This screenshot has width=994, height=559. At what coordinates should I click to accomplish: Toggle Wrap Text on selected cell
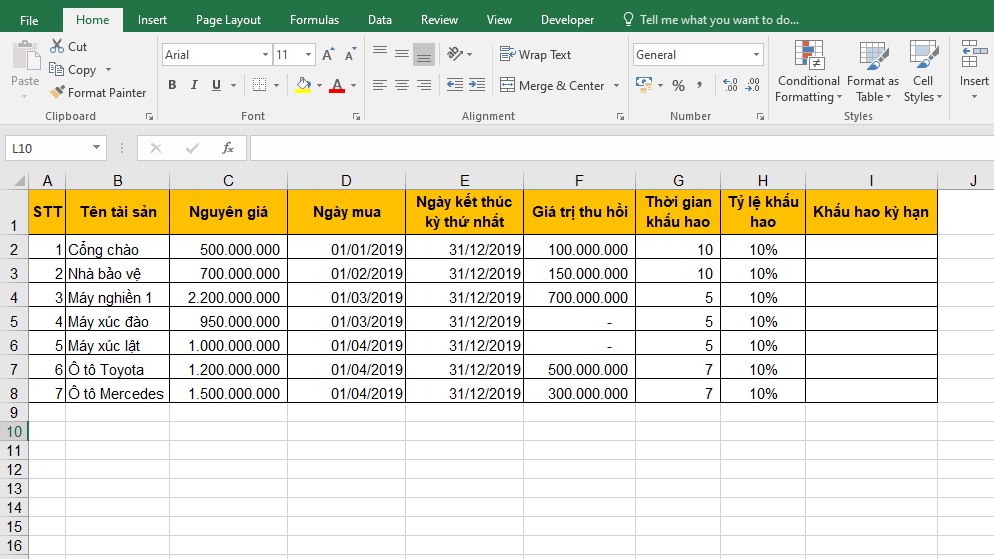(535, 55)
